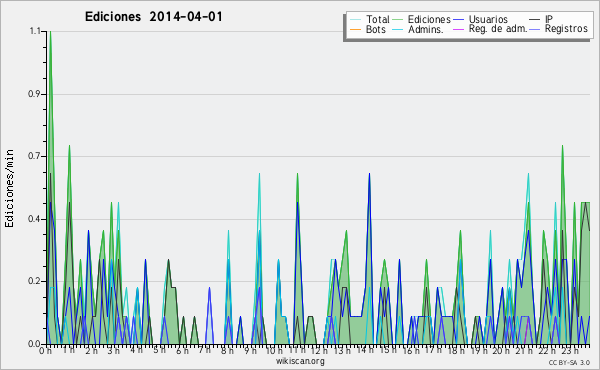This screenshot has height=370, width=600.
Task: Click the blue Usuarios peak near 14 h
Action: coord(369,175)
